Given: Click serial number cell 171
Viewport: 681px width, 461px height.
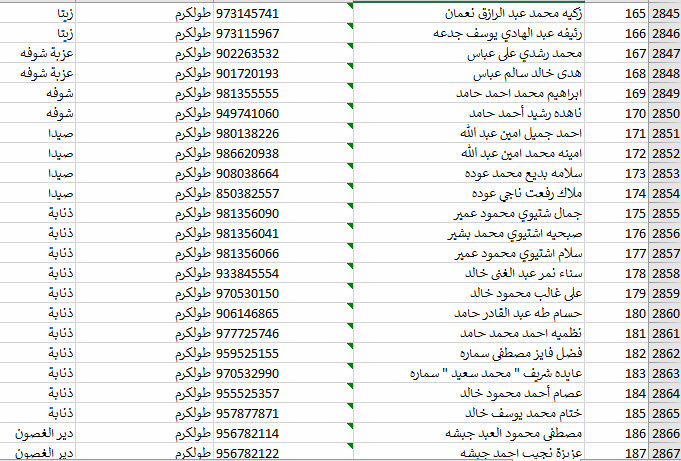Looking at the screenshot, I should pos(634,133).
